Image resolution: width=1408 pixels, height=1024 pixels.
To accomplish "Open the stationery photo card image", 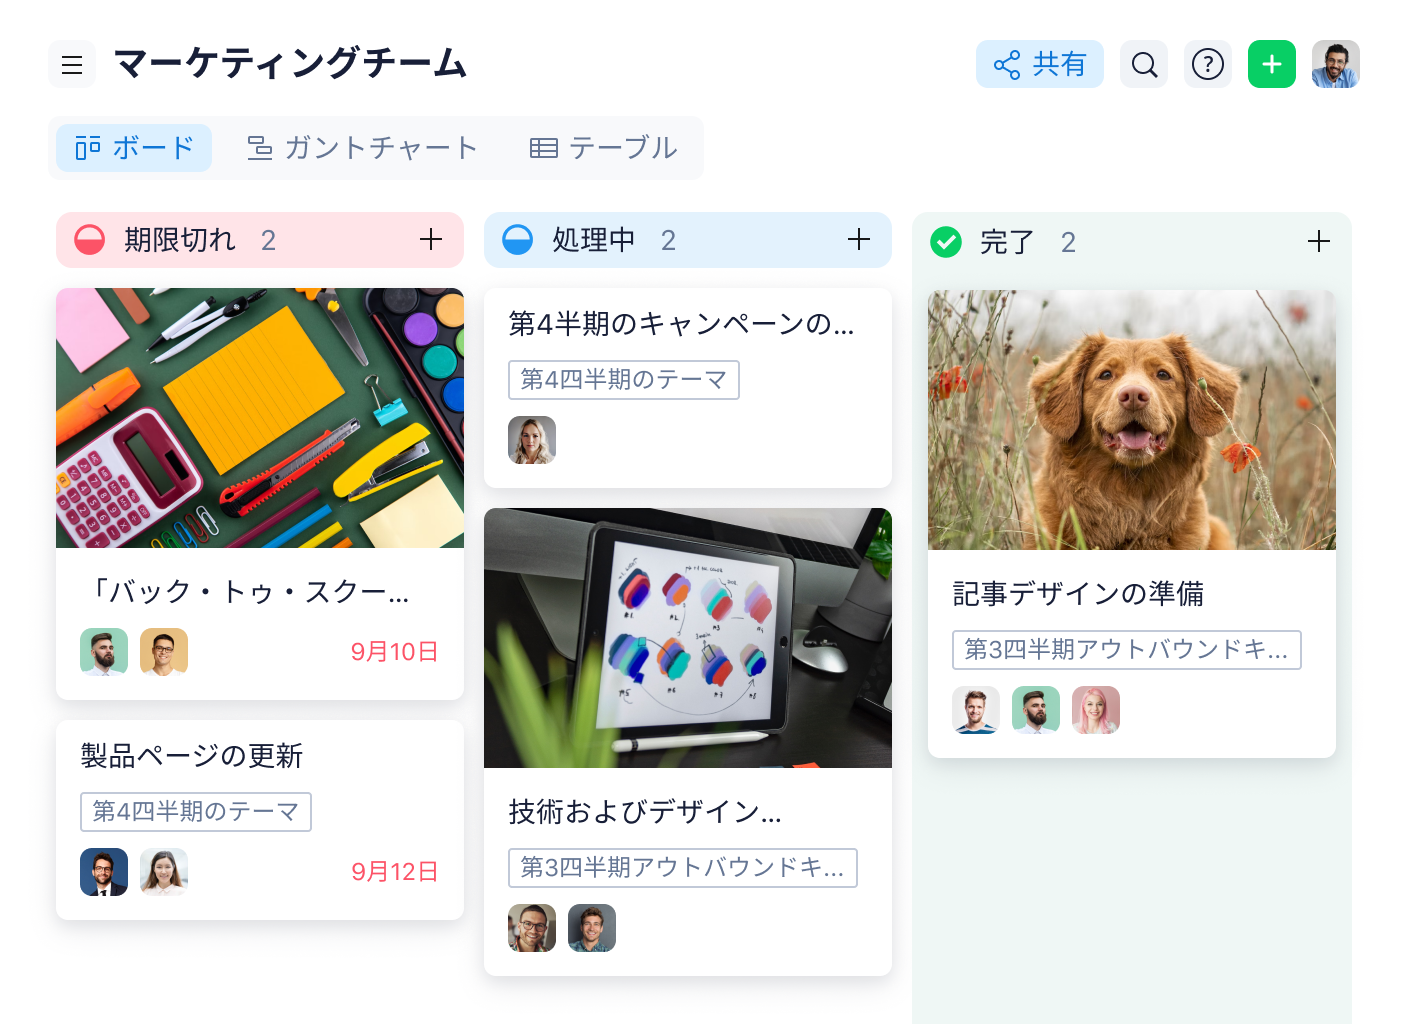I will coord(260,418).
